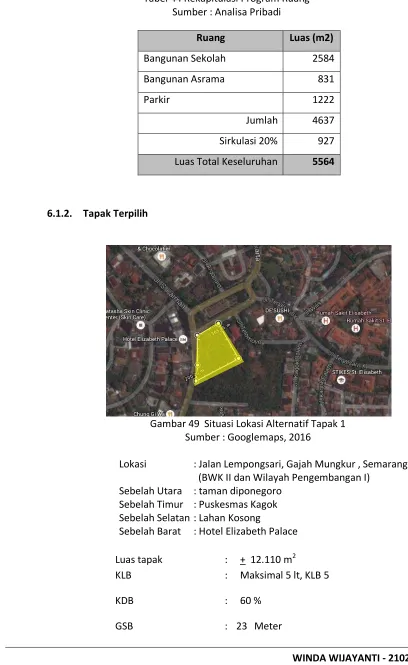
Task: Select the 'Lokasi' label
Action: (132, 464)
